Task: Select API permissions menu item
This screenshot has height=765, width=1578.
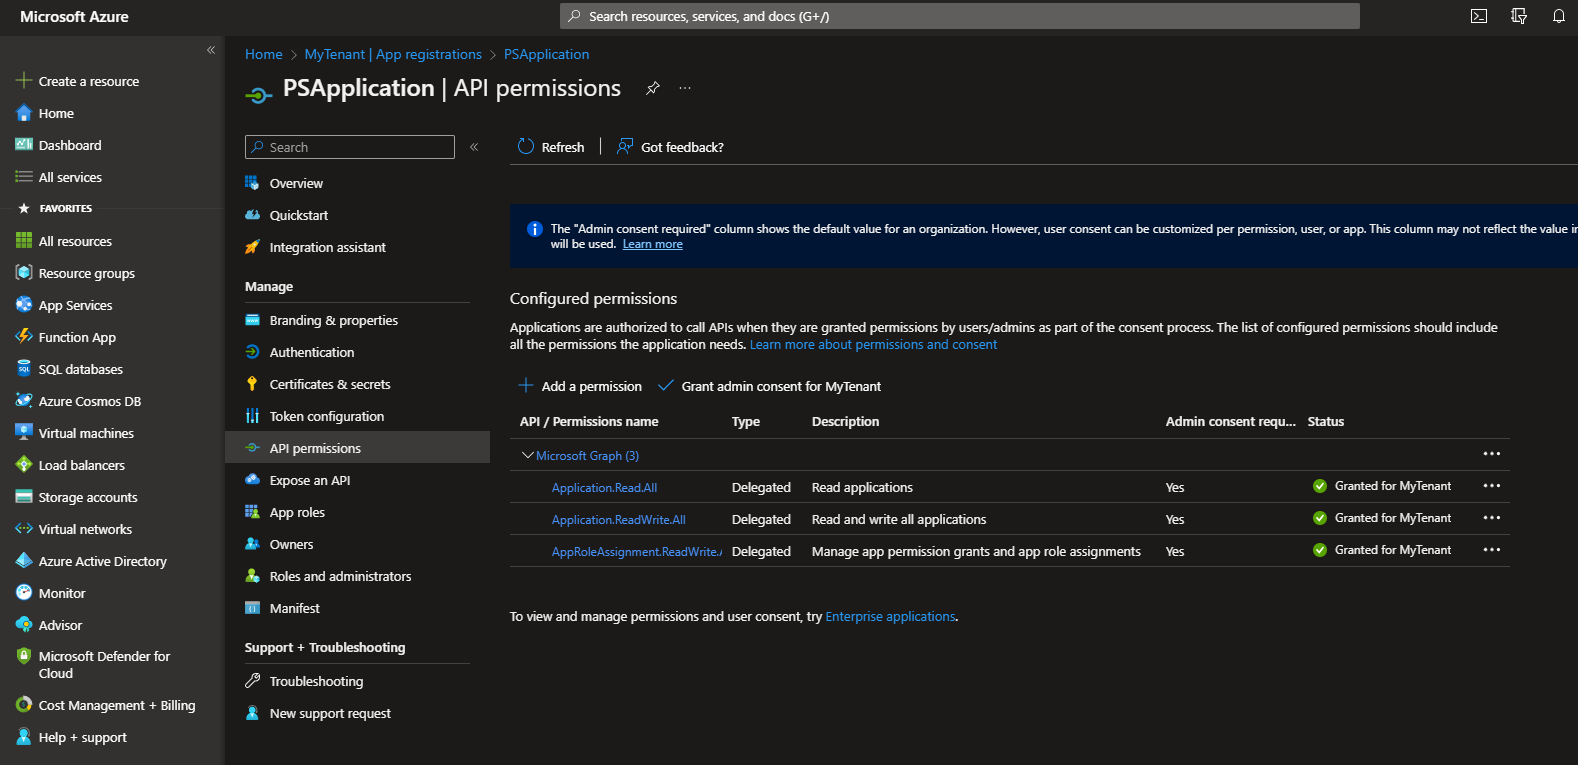Action: (x=358, y=448)
